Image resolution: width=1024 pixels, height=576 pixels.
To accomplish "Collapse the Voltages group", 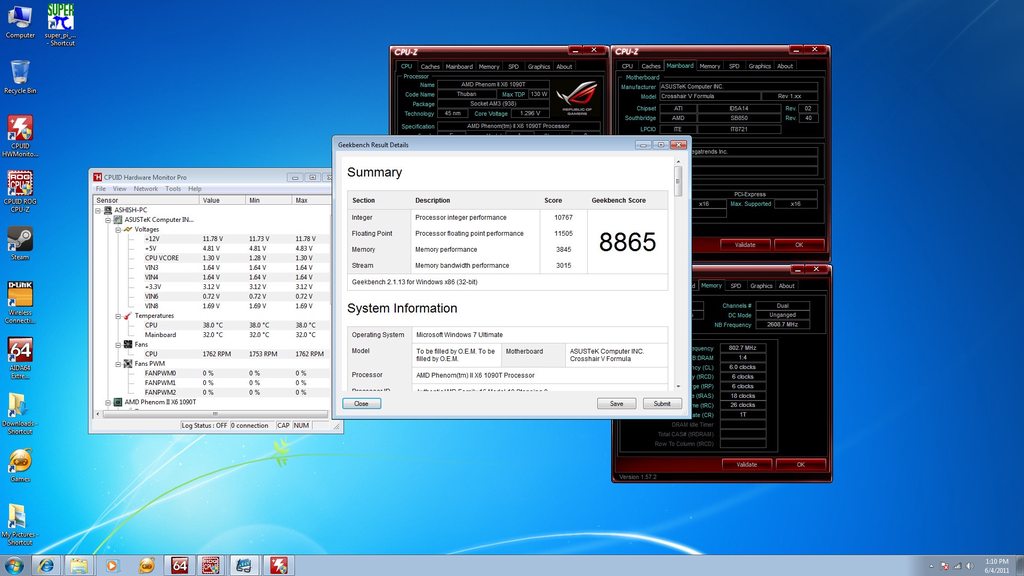I will pyautogui.click(x=118, y=230).
